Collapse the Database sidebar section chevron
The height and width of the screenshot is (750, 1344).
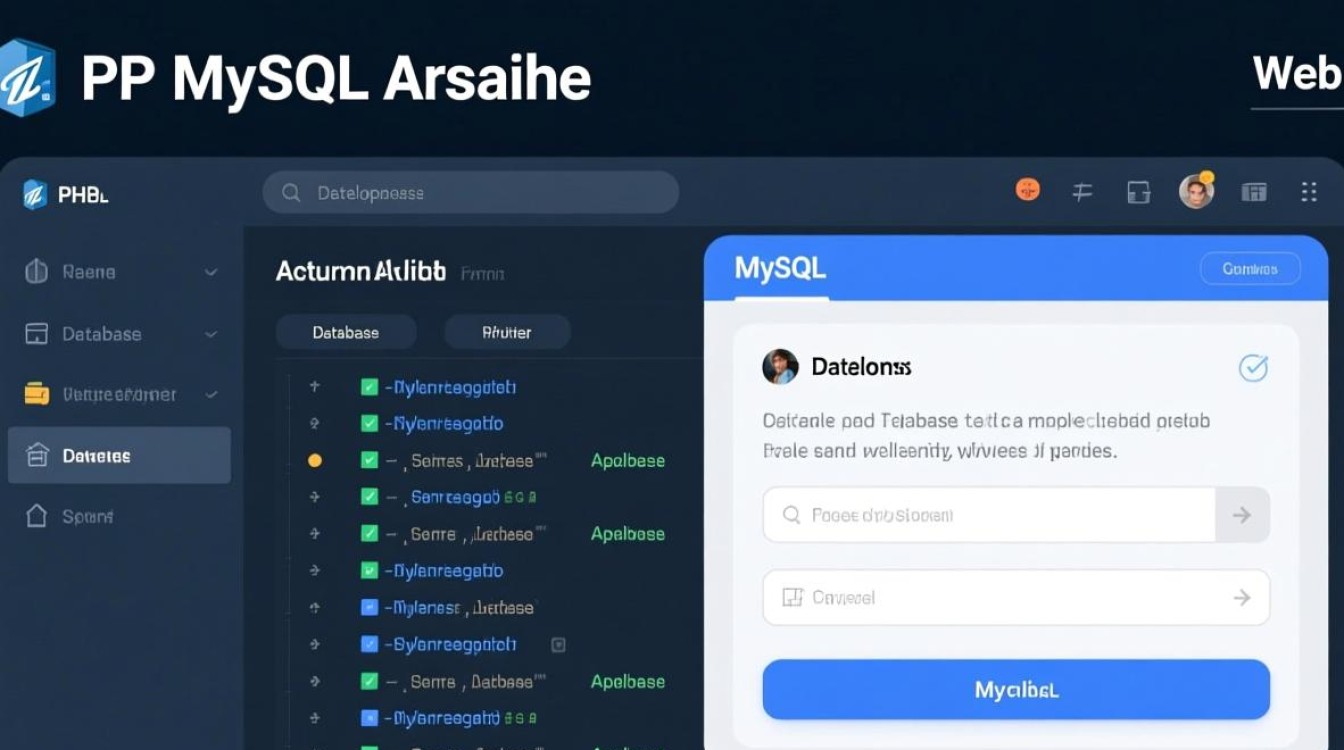pos(210,333)
